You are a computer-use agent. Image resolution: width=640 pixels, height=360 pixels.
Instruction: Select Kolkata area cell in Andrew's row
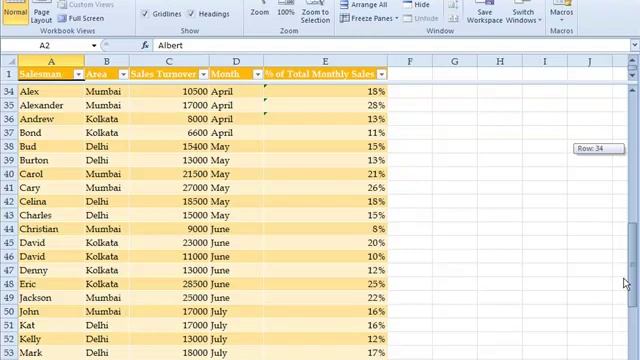pos(107,119)
